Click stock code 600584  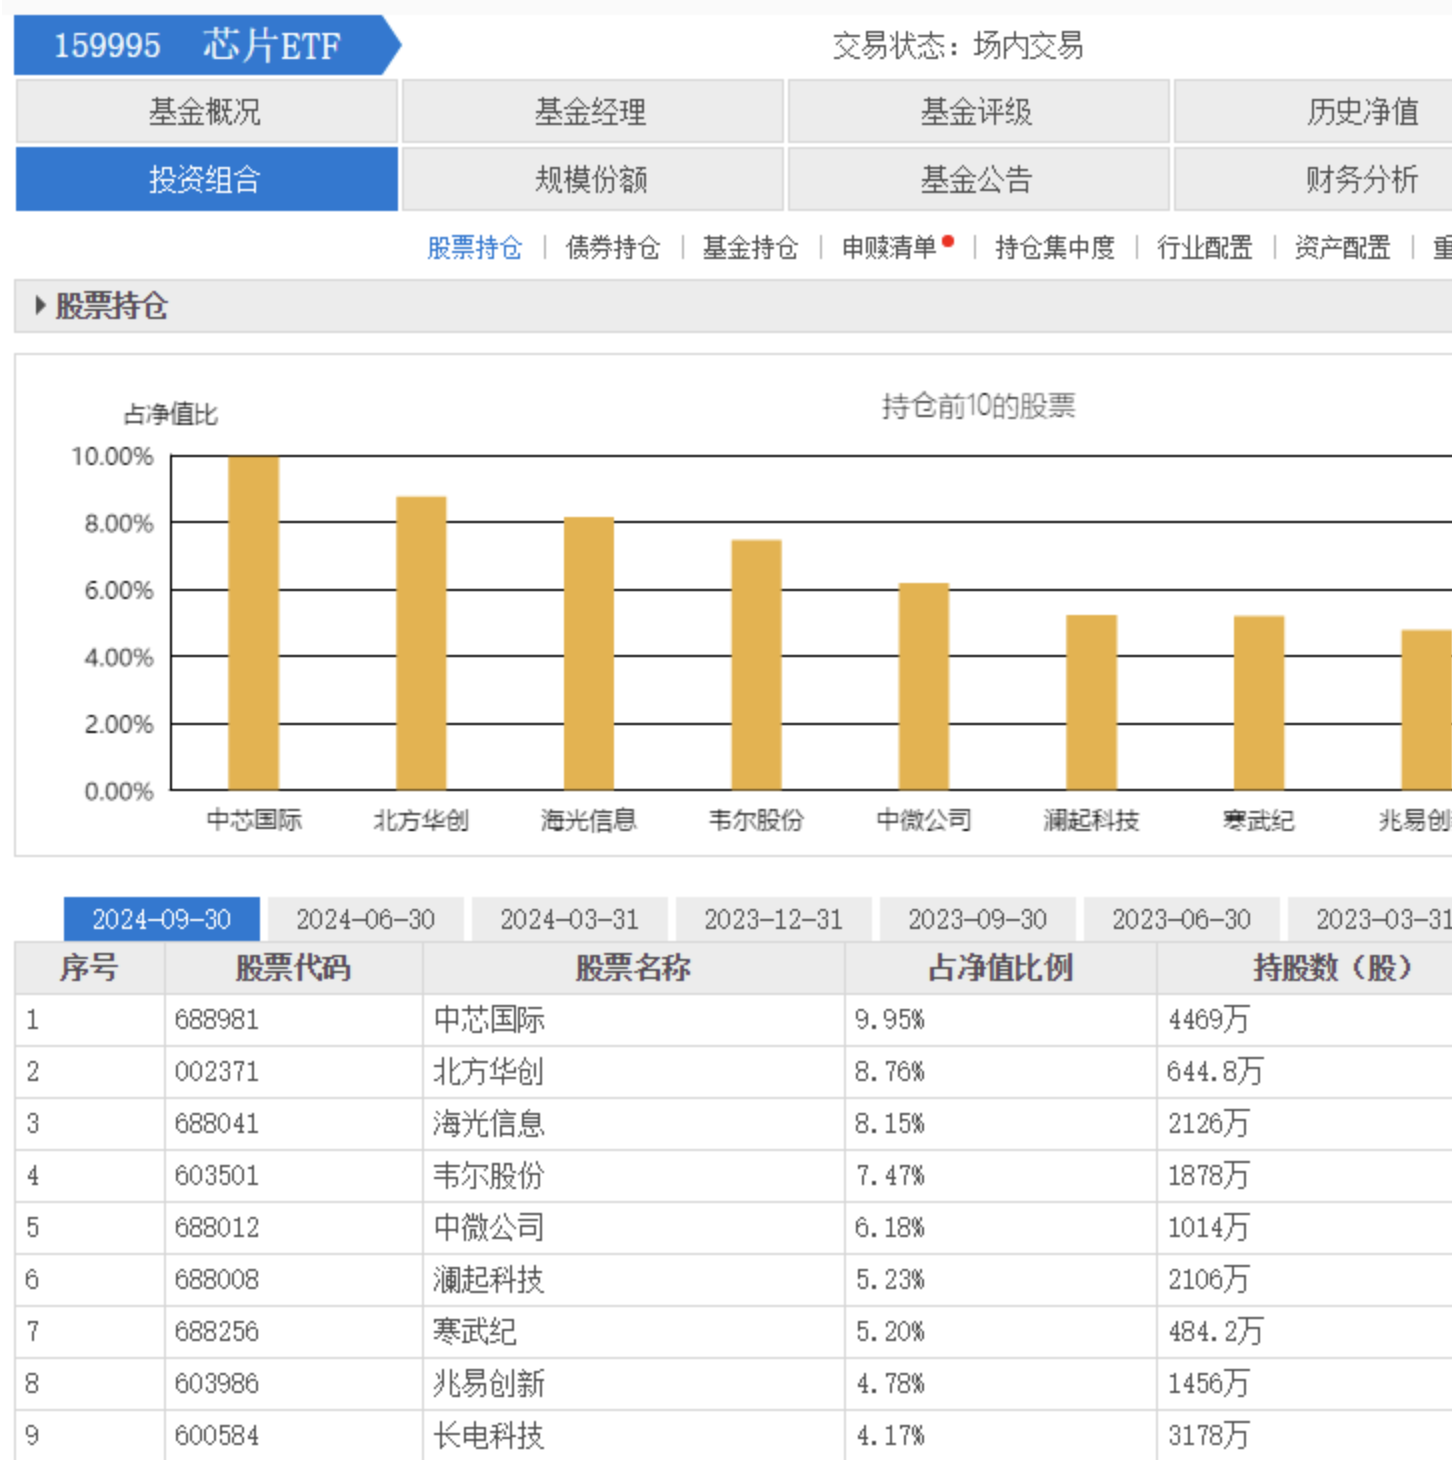[217, 1436]
